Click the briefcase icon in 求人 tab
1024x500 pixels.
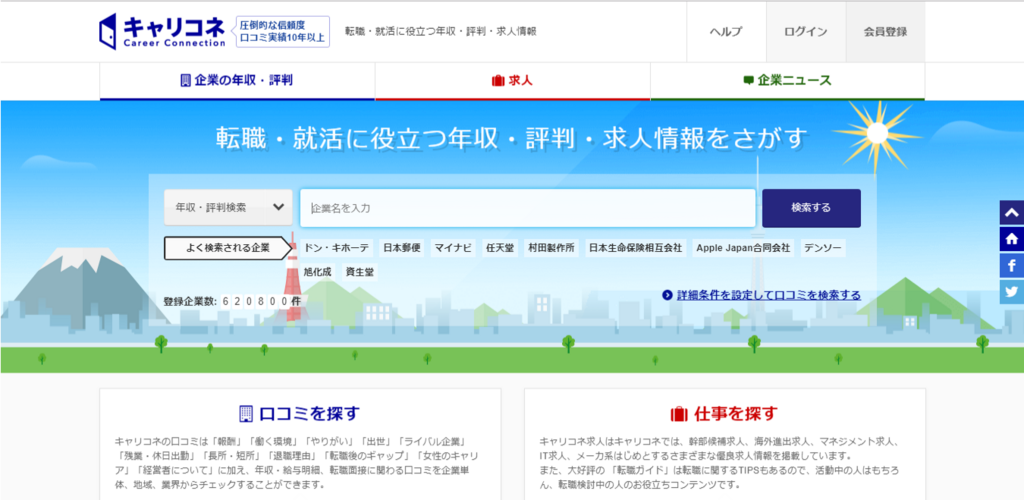498,81
